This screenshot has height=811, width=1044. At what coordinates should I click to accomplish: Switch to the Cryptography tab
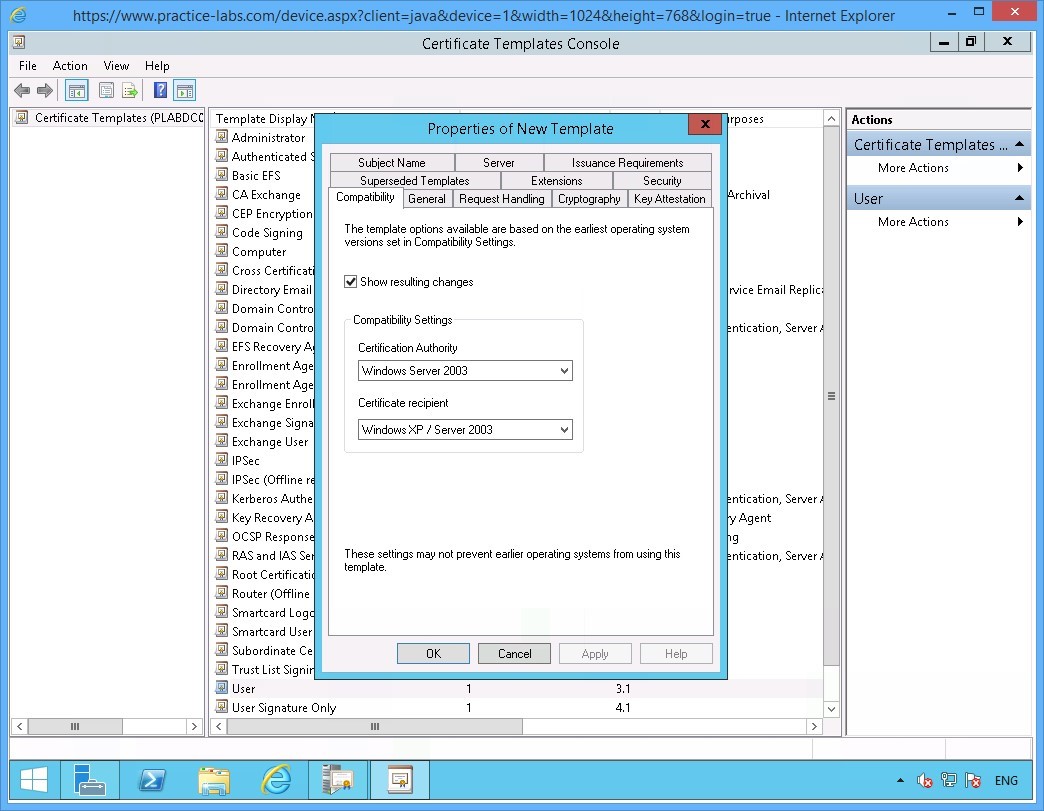point(589,198)
